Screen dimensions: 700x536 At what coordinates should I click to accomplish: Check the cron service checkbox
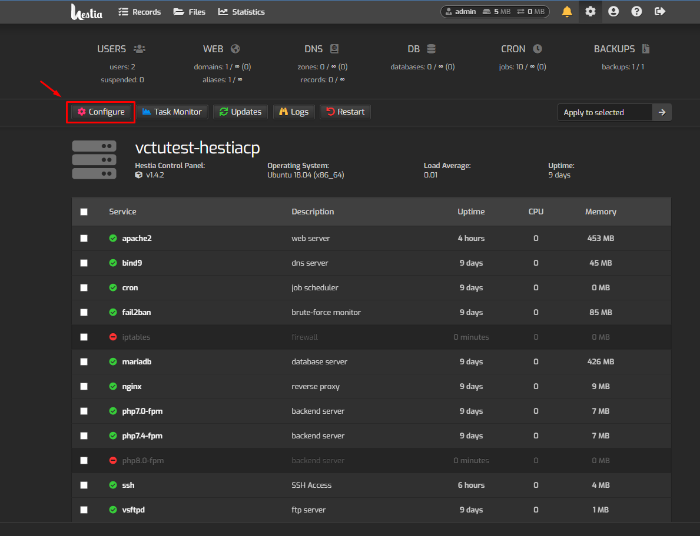(x=84, y=288)
